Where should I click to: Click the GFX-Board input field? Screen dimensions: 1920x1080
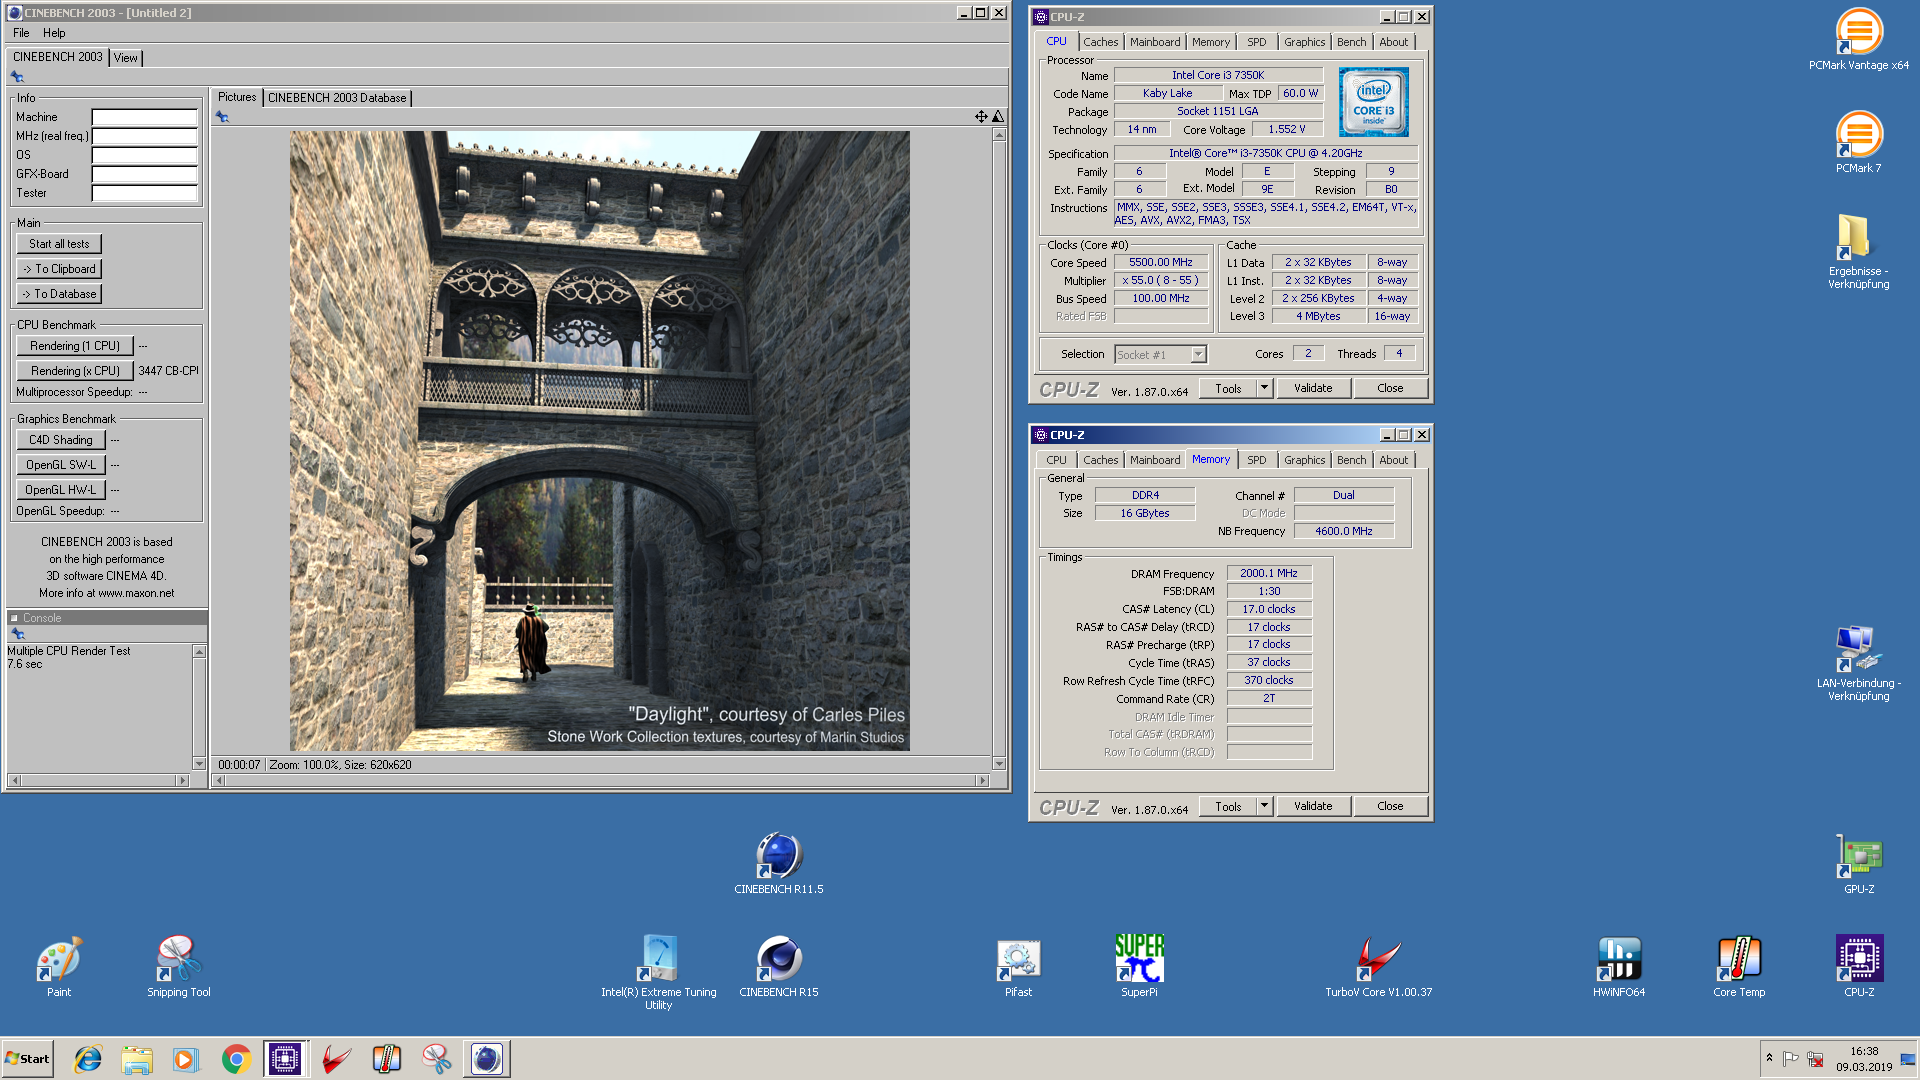[145, 174]
